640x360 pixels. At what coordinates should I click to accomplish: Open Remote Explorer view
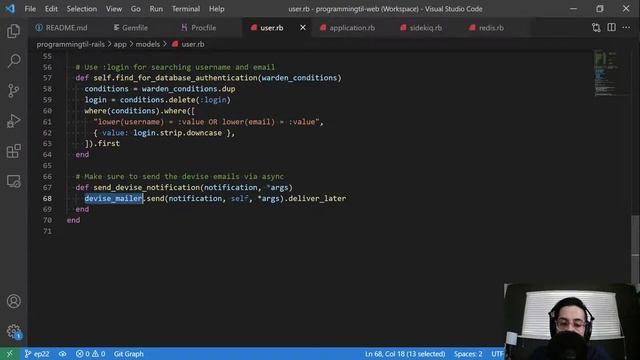pyautogui.click(x=13, y=181)
